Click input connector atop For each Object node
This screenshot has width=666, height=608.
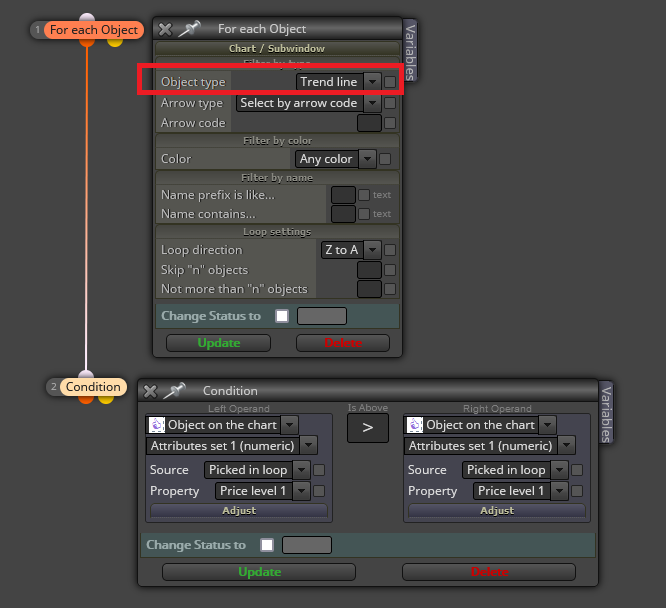(x=87, y=17)
